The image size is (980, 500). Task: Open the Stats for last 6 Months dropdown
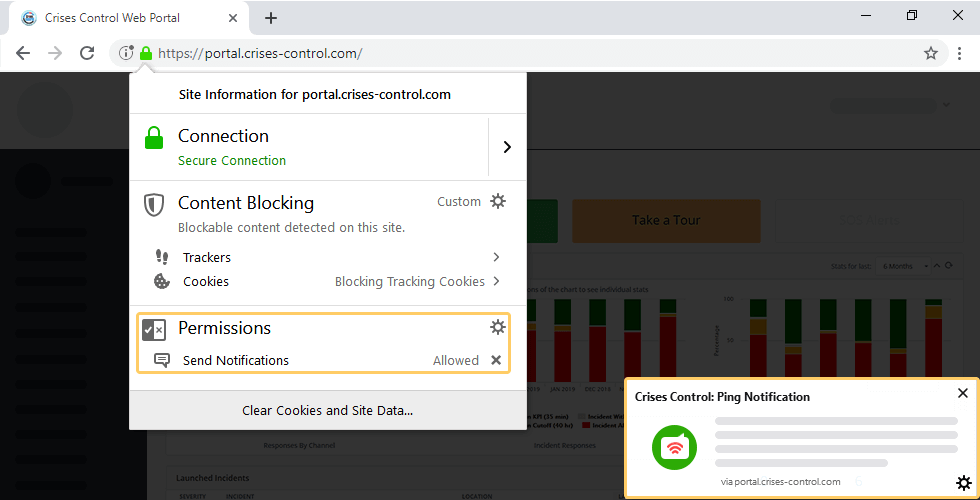903,266
